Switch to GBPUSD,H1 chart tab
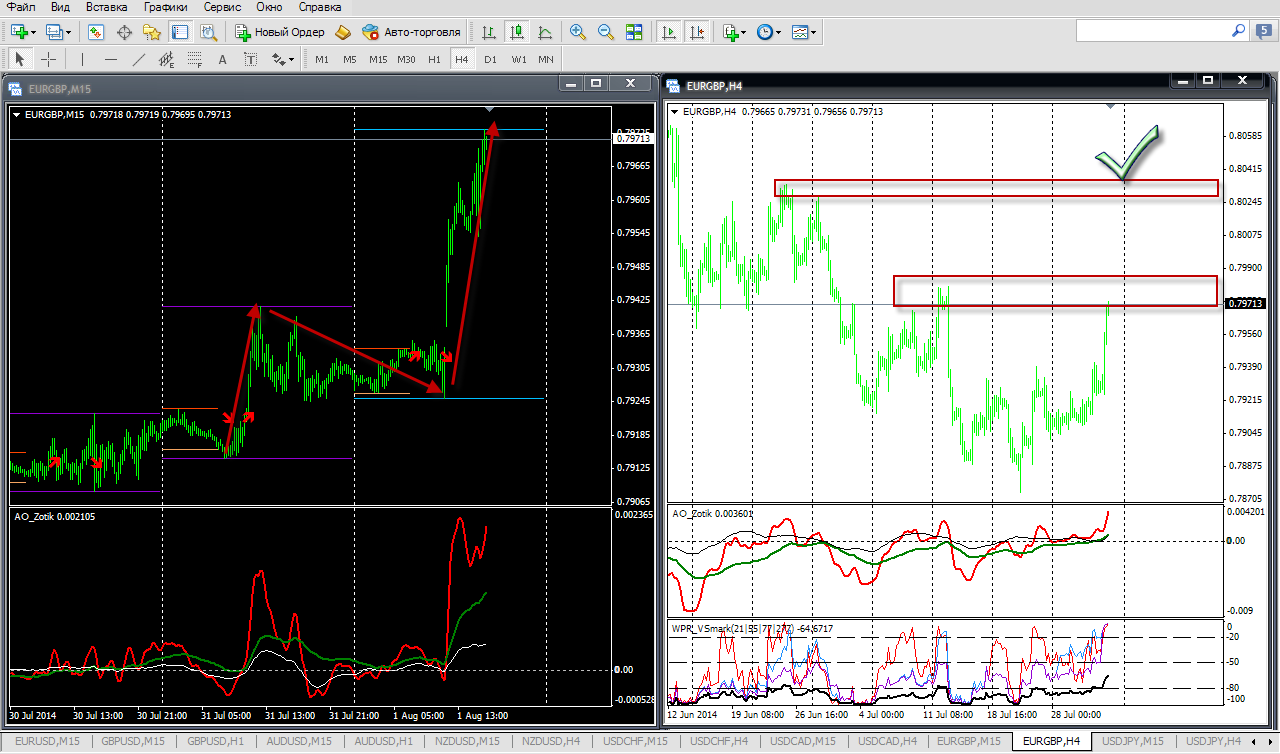 (x=216, y=741)
